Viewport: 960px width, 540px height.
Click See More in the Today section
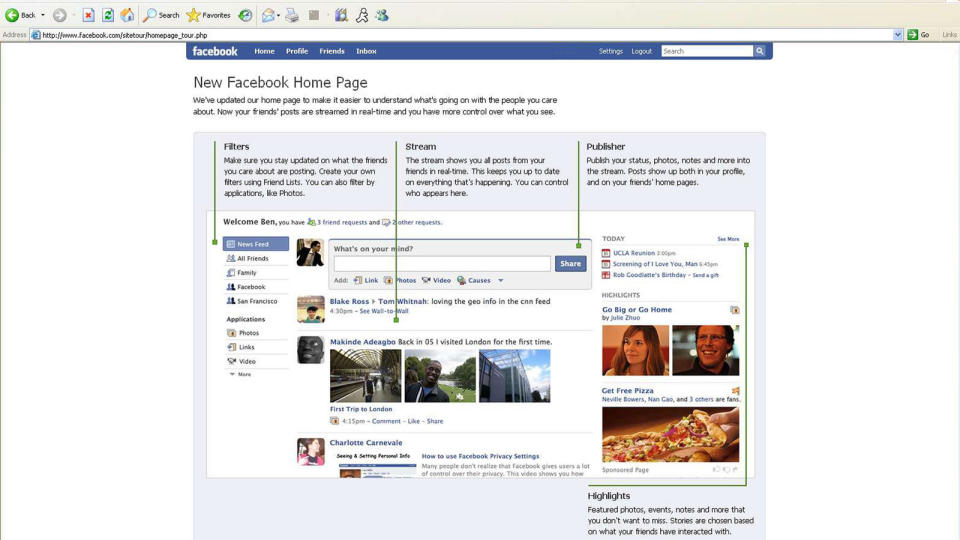click(x=728, y=239)
